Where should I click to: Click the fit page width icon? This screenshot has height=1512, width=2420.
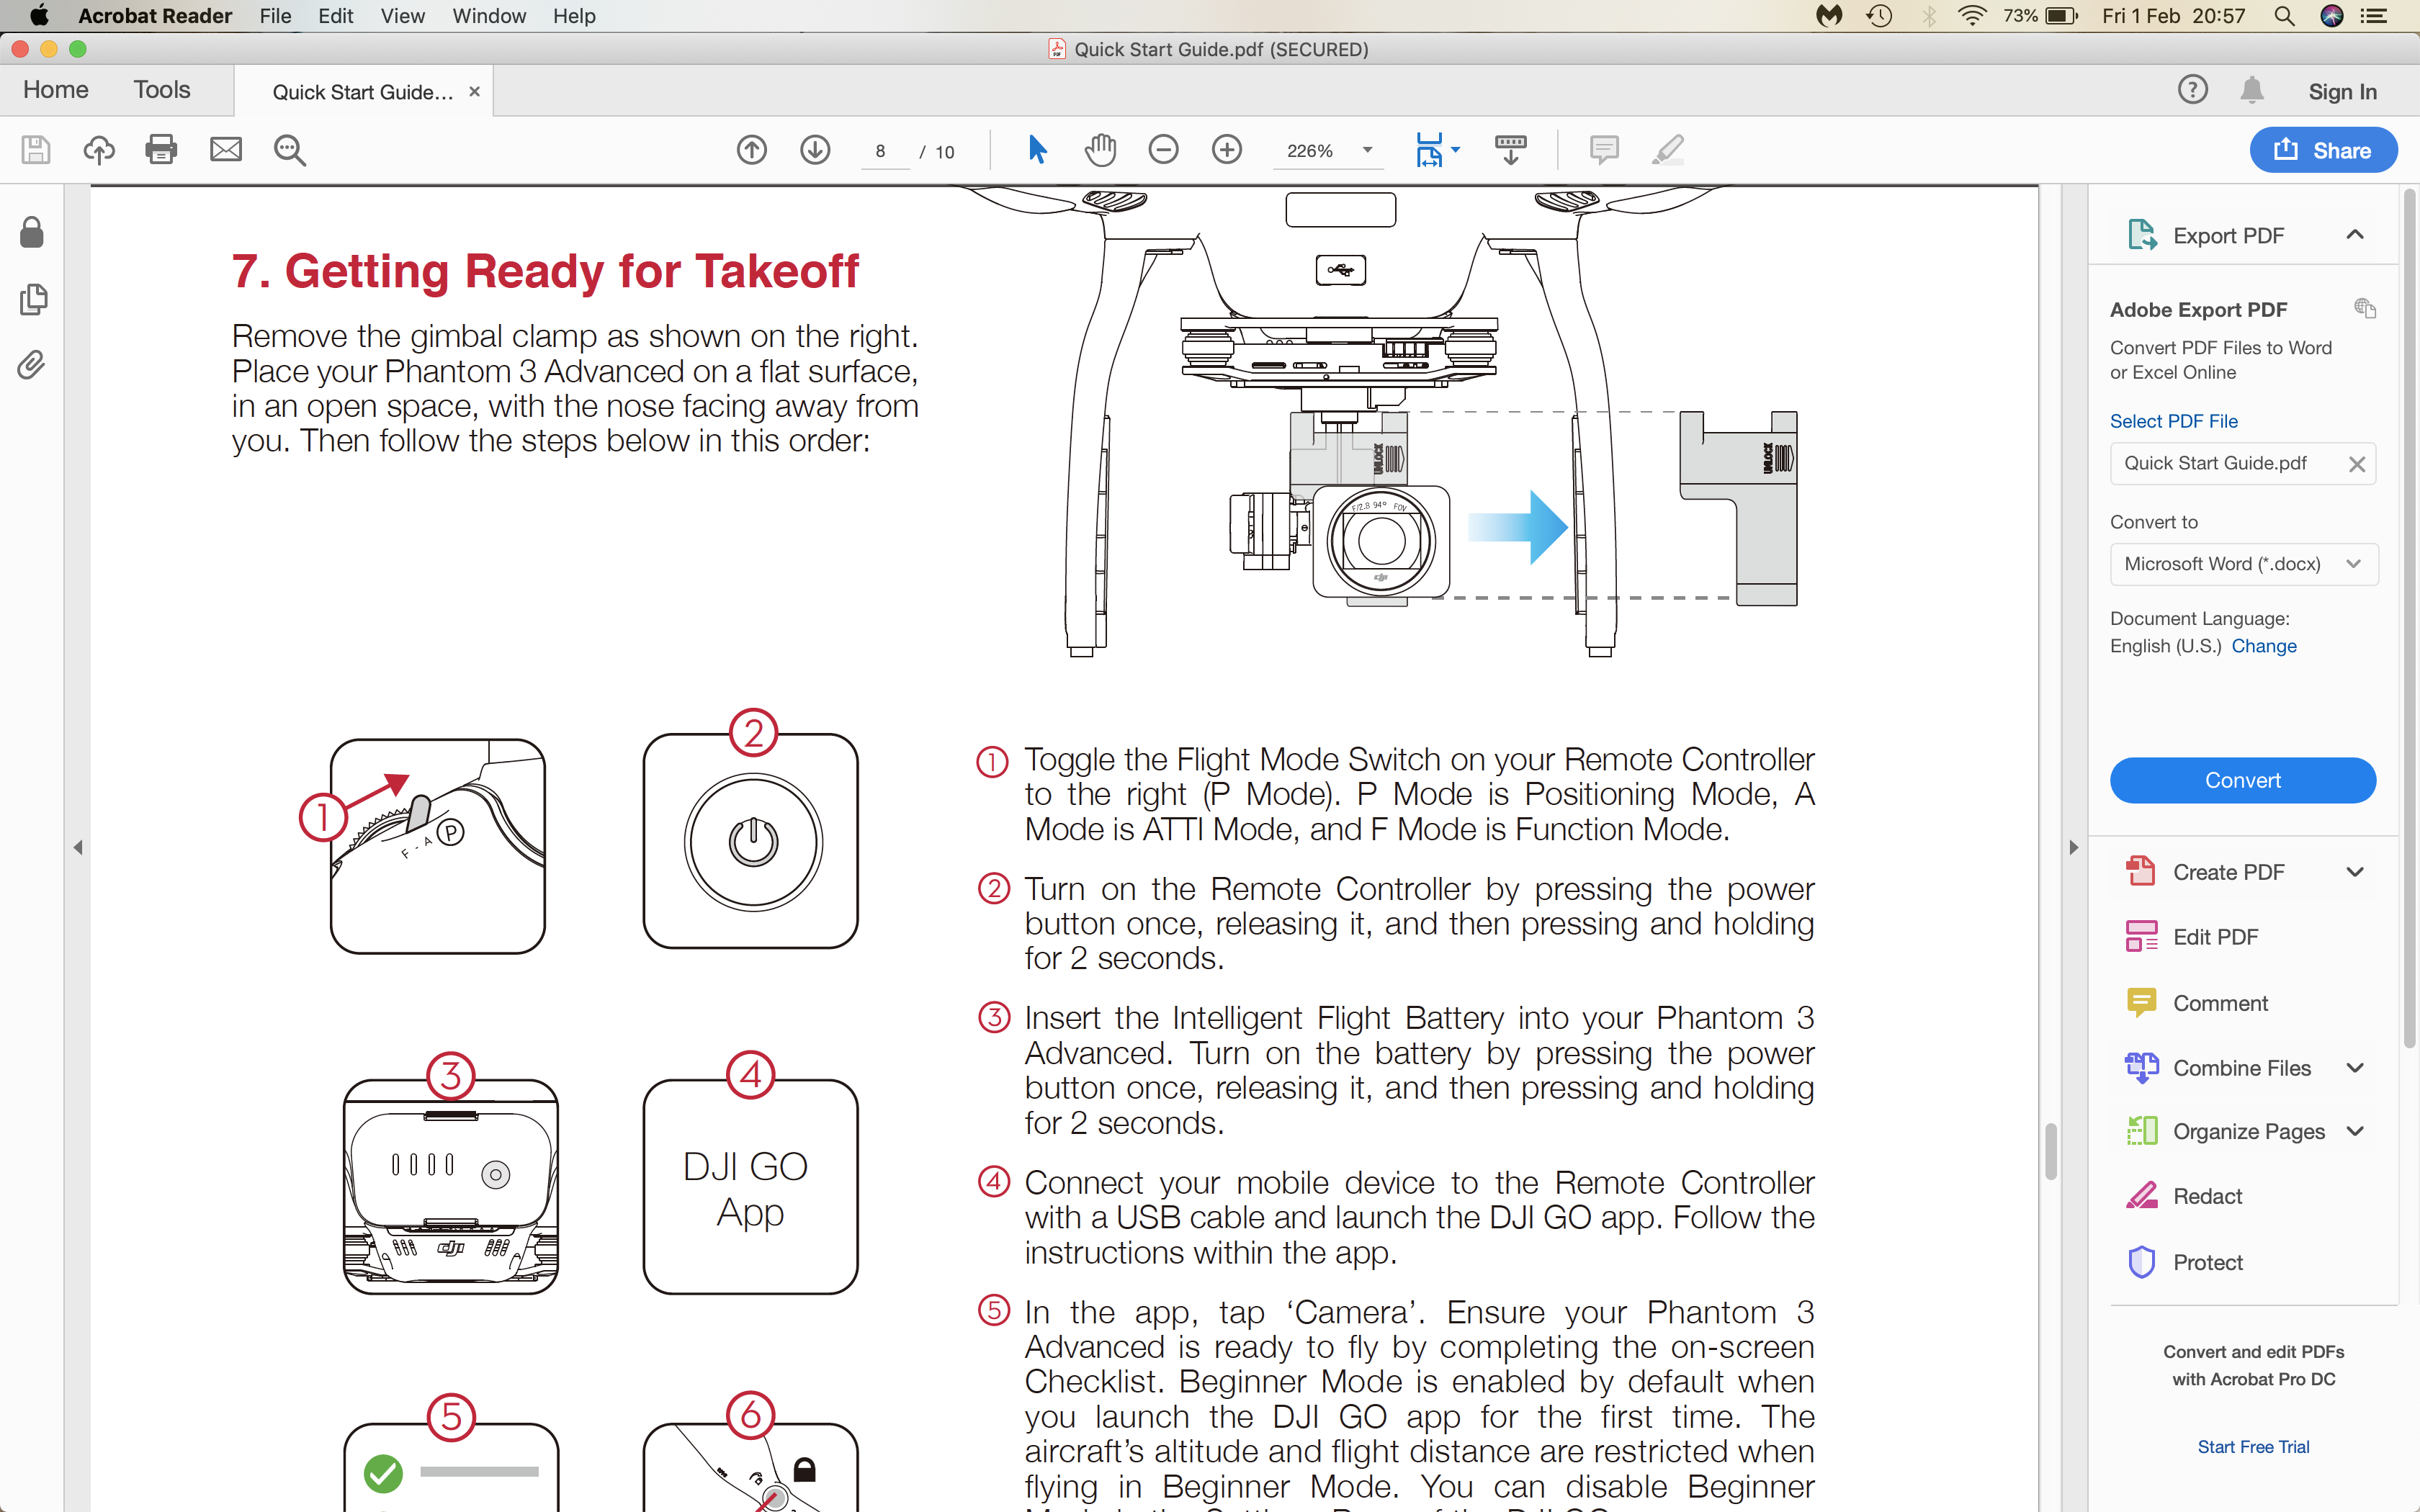pos(1429,150)
